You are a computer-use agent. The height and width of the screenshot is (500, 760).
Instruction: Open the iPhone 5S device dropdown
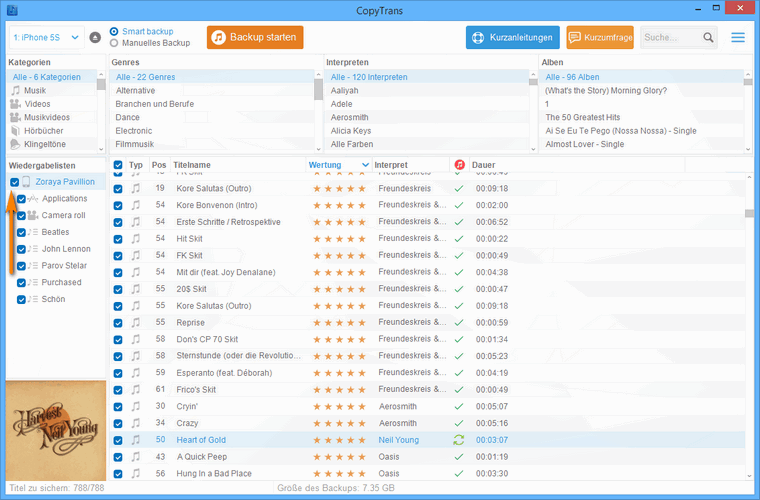pyautogui.click(x=47, y=37)
